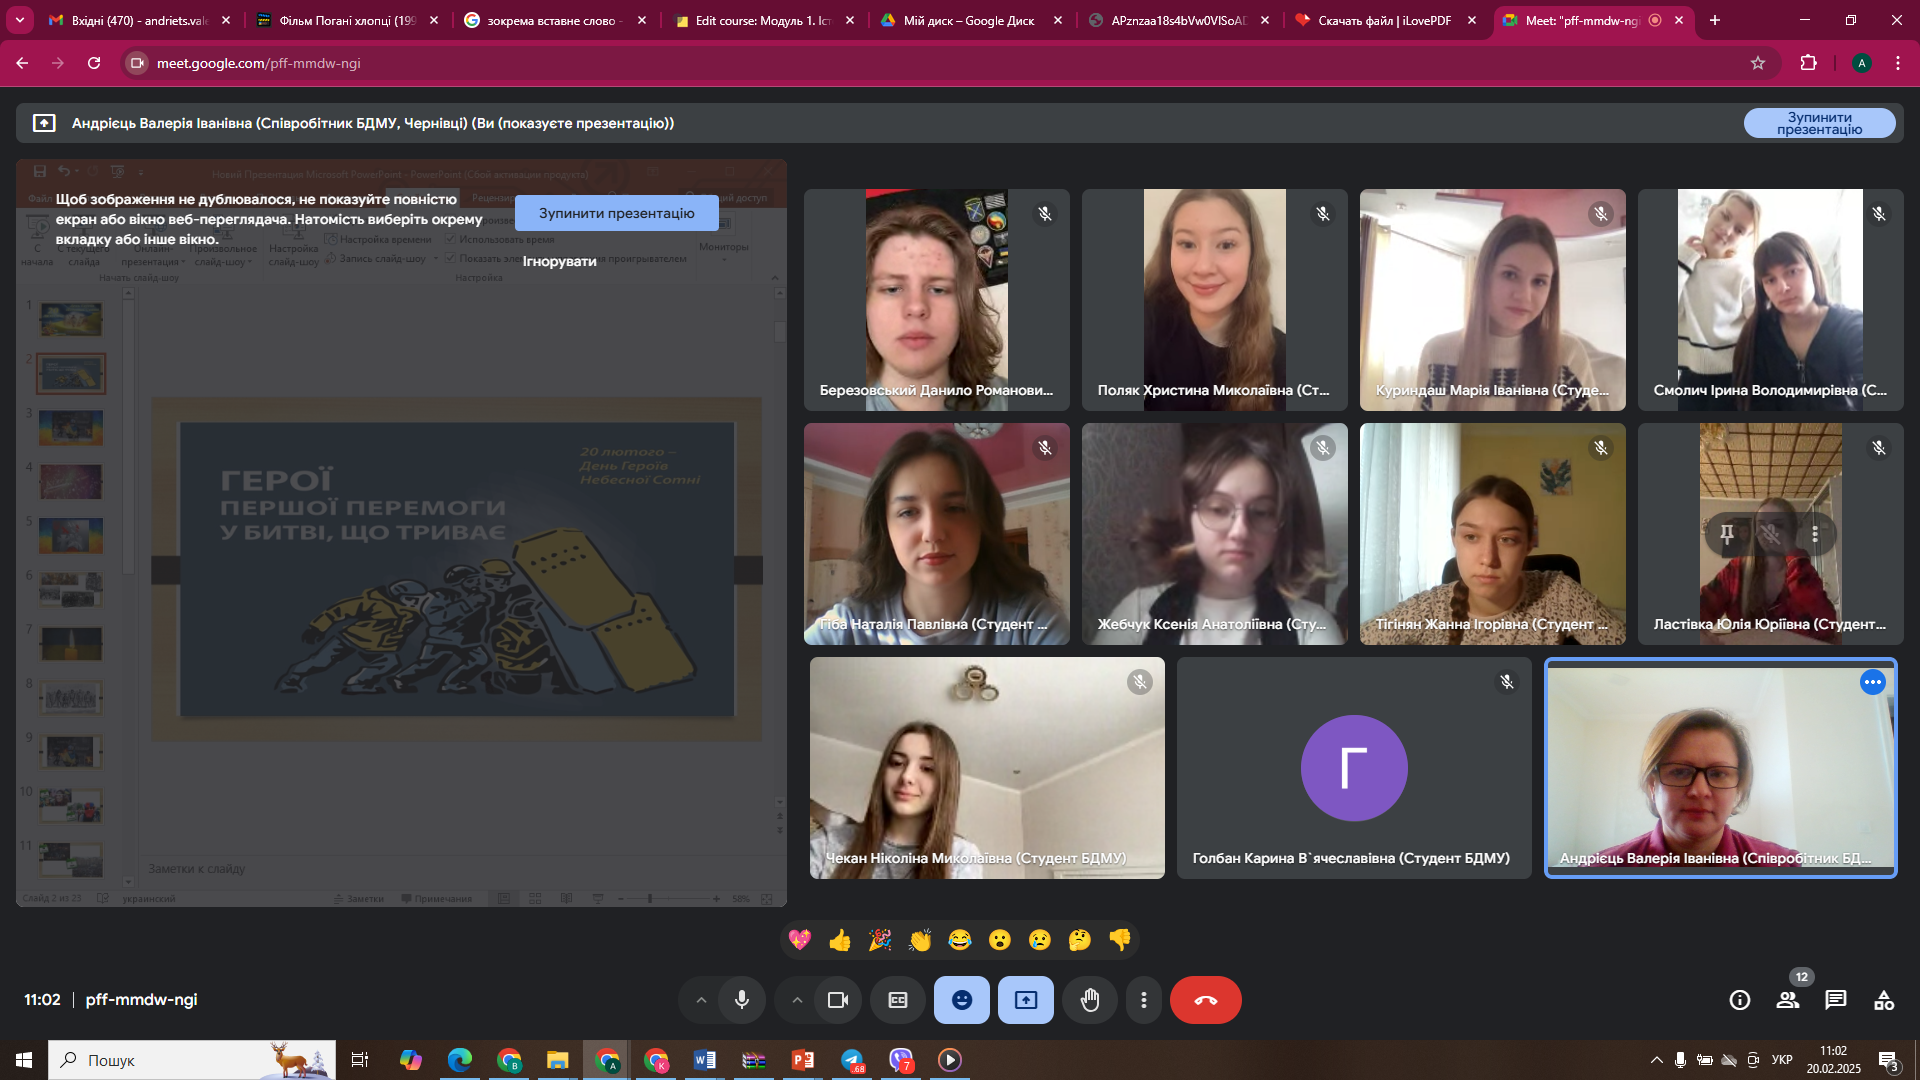Send the surprised face reaction
1920x1080 pixels.
tap(1000, 940)
